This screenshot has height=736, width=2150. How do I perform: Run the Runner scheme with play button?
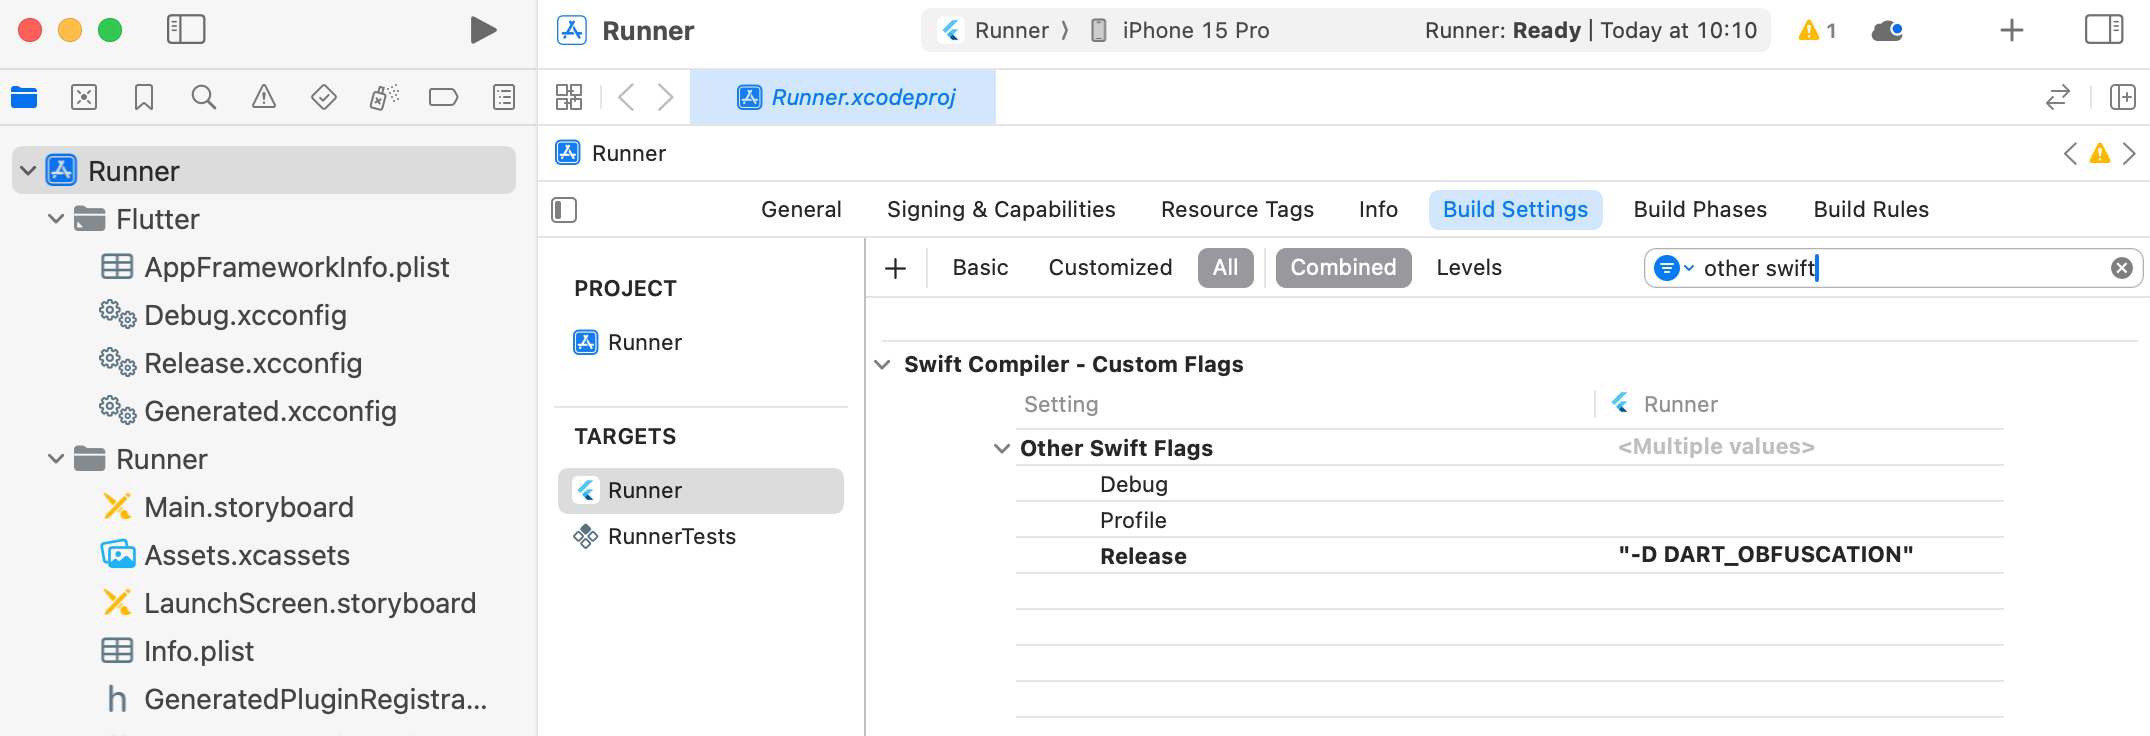(x=483, y=30)
